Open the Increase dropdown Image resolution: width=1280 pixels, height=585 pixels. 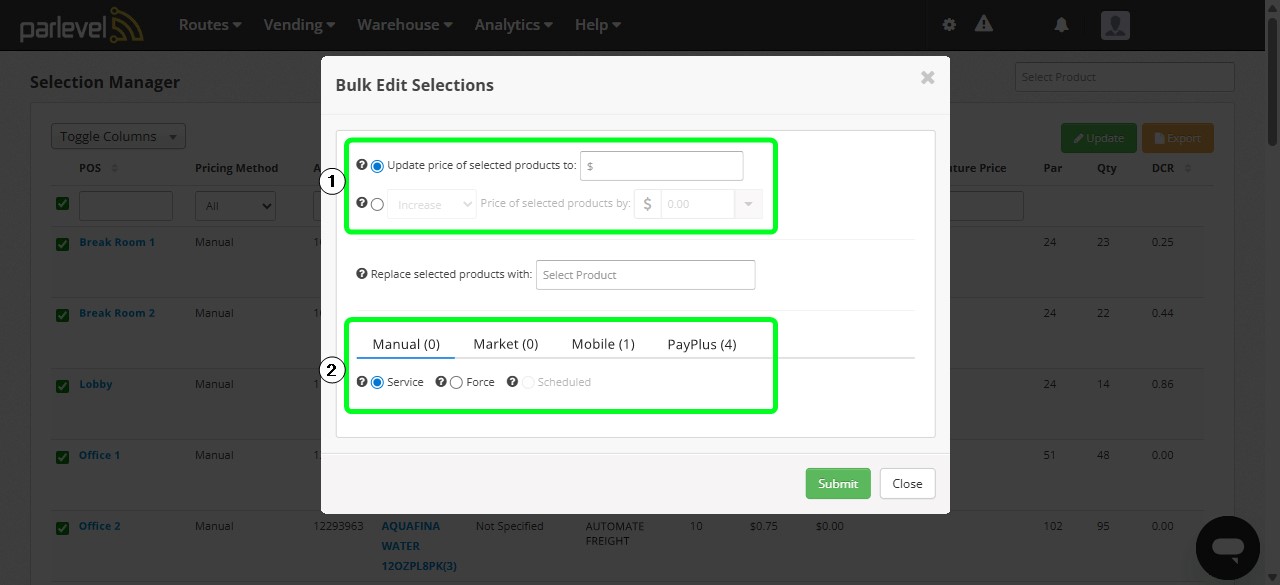pos(431,204)
